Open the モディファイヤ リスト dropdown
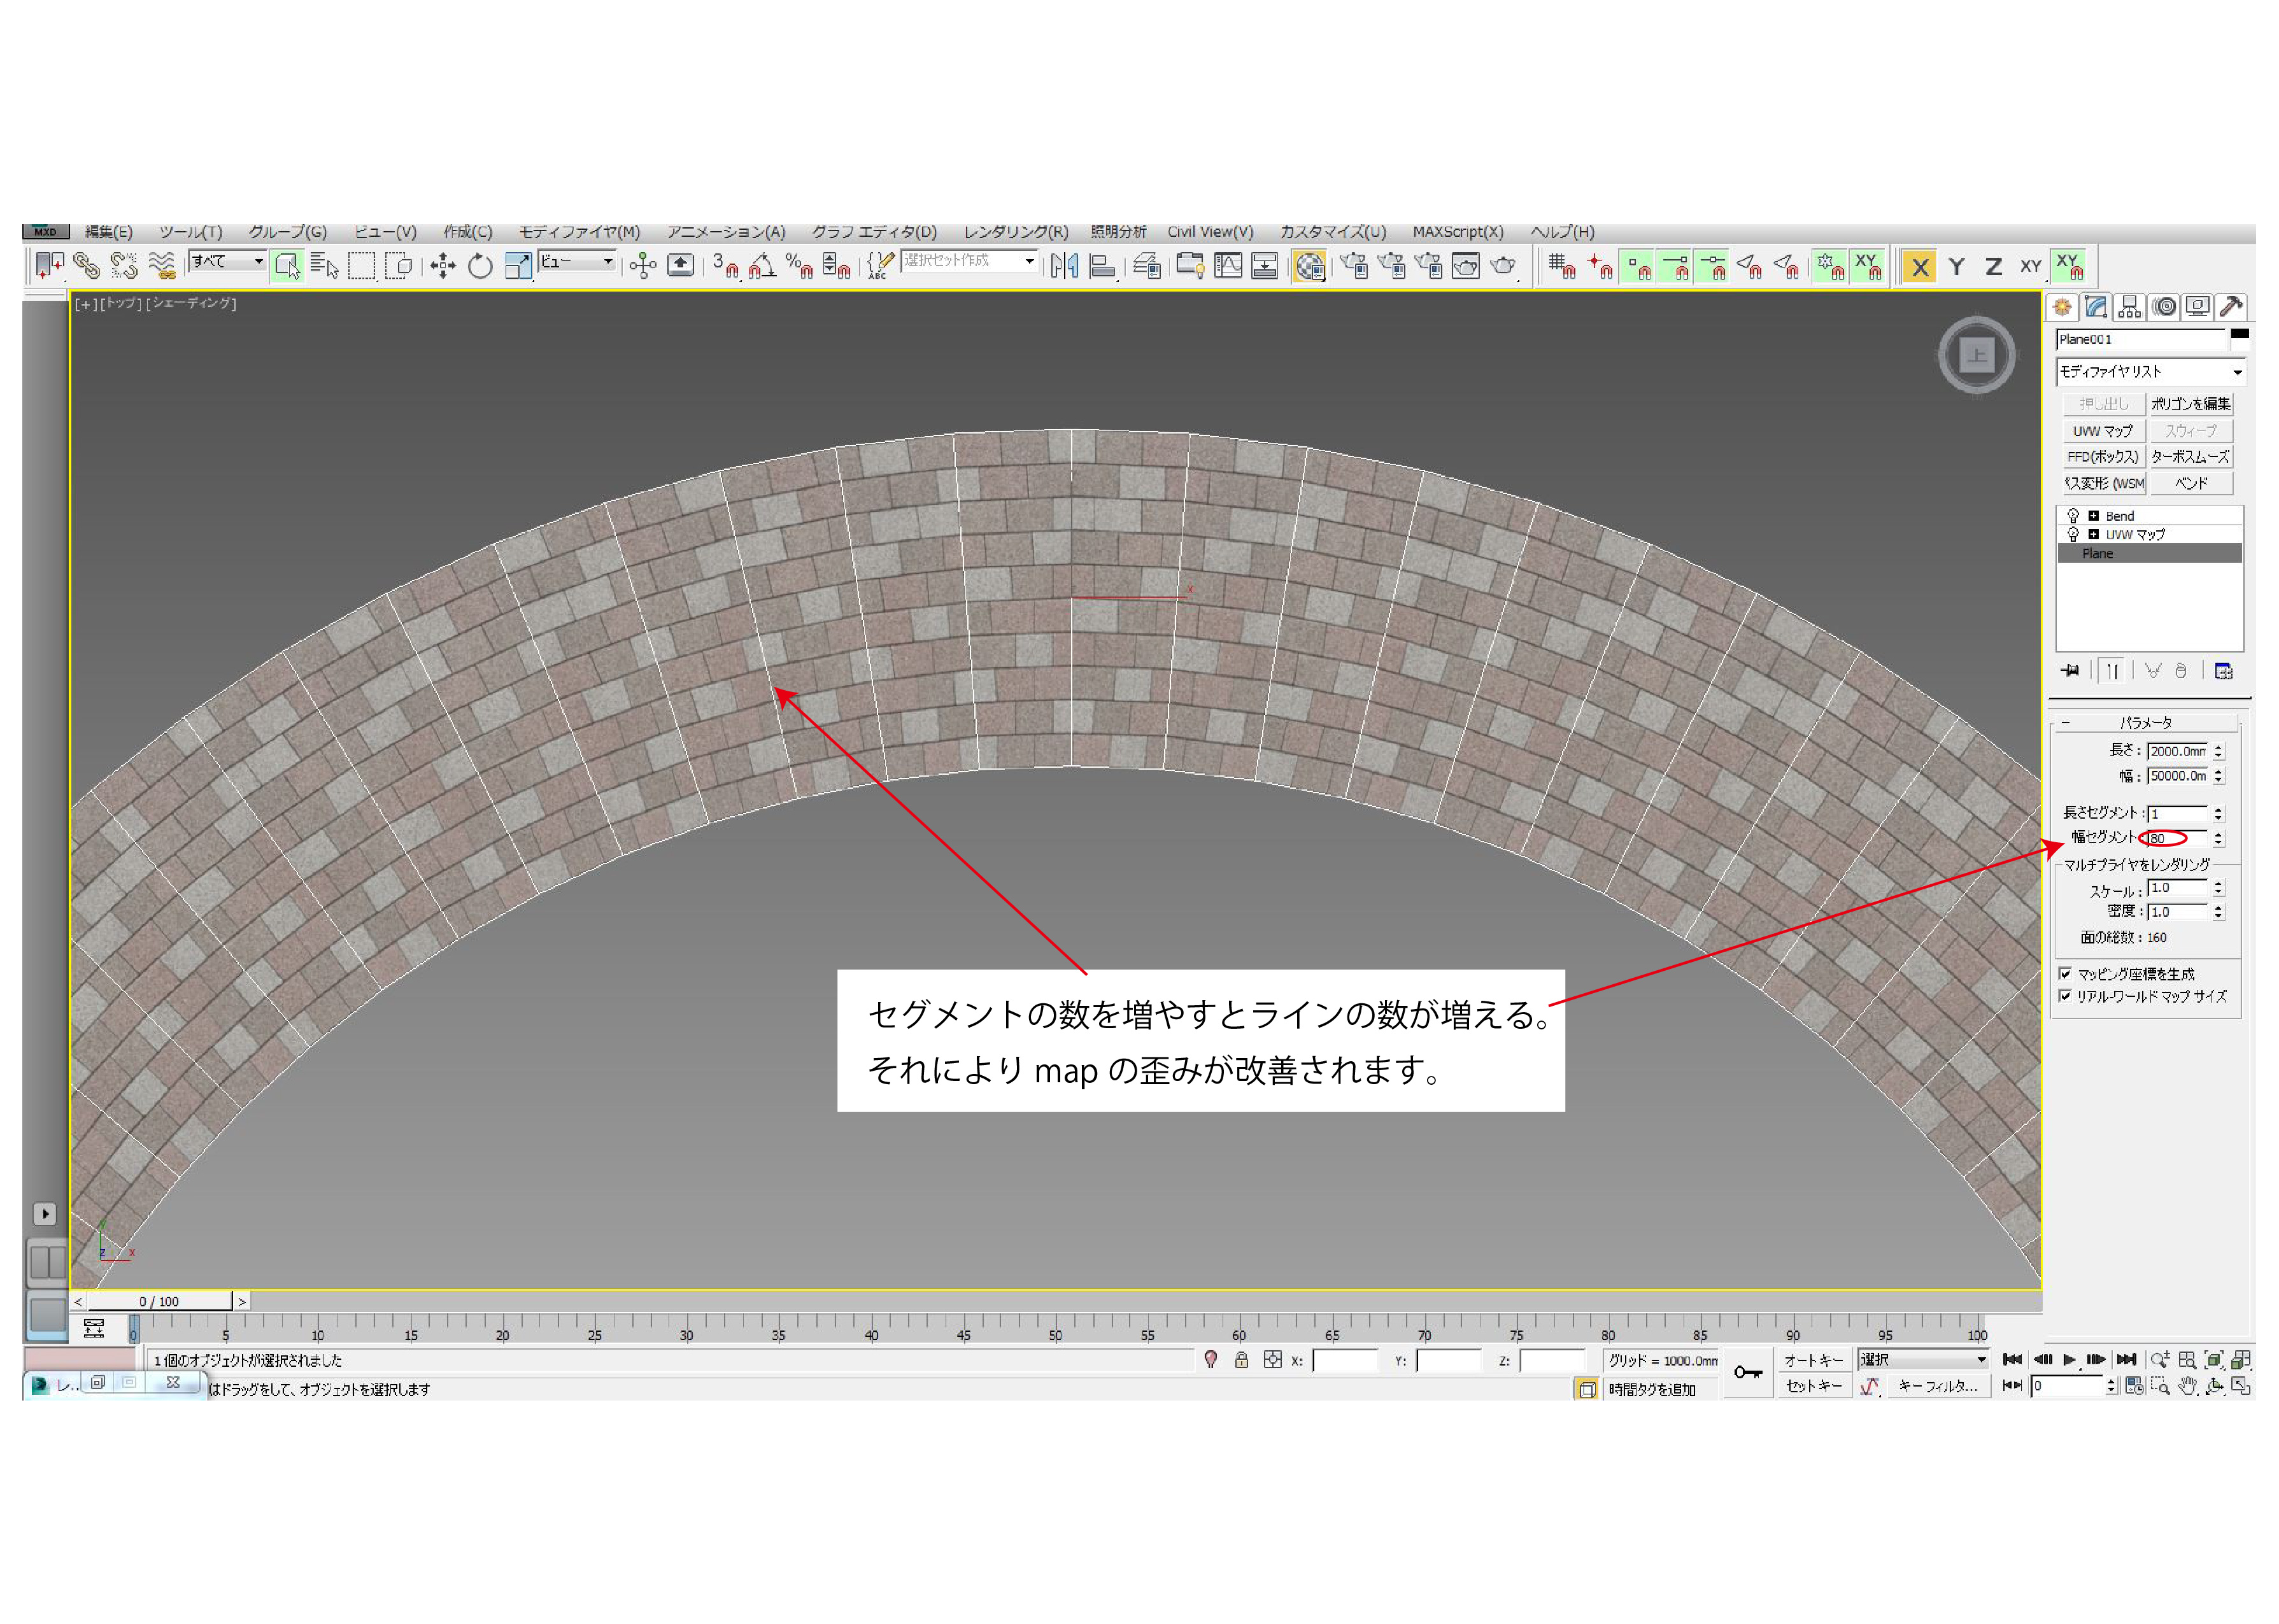This screenshot has height=1624, width=2279. pos(2149,372)
